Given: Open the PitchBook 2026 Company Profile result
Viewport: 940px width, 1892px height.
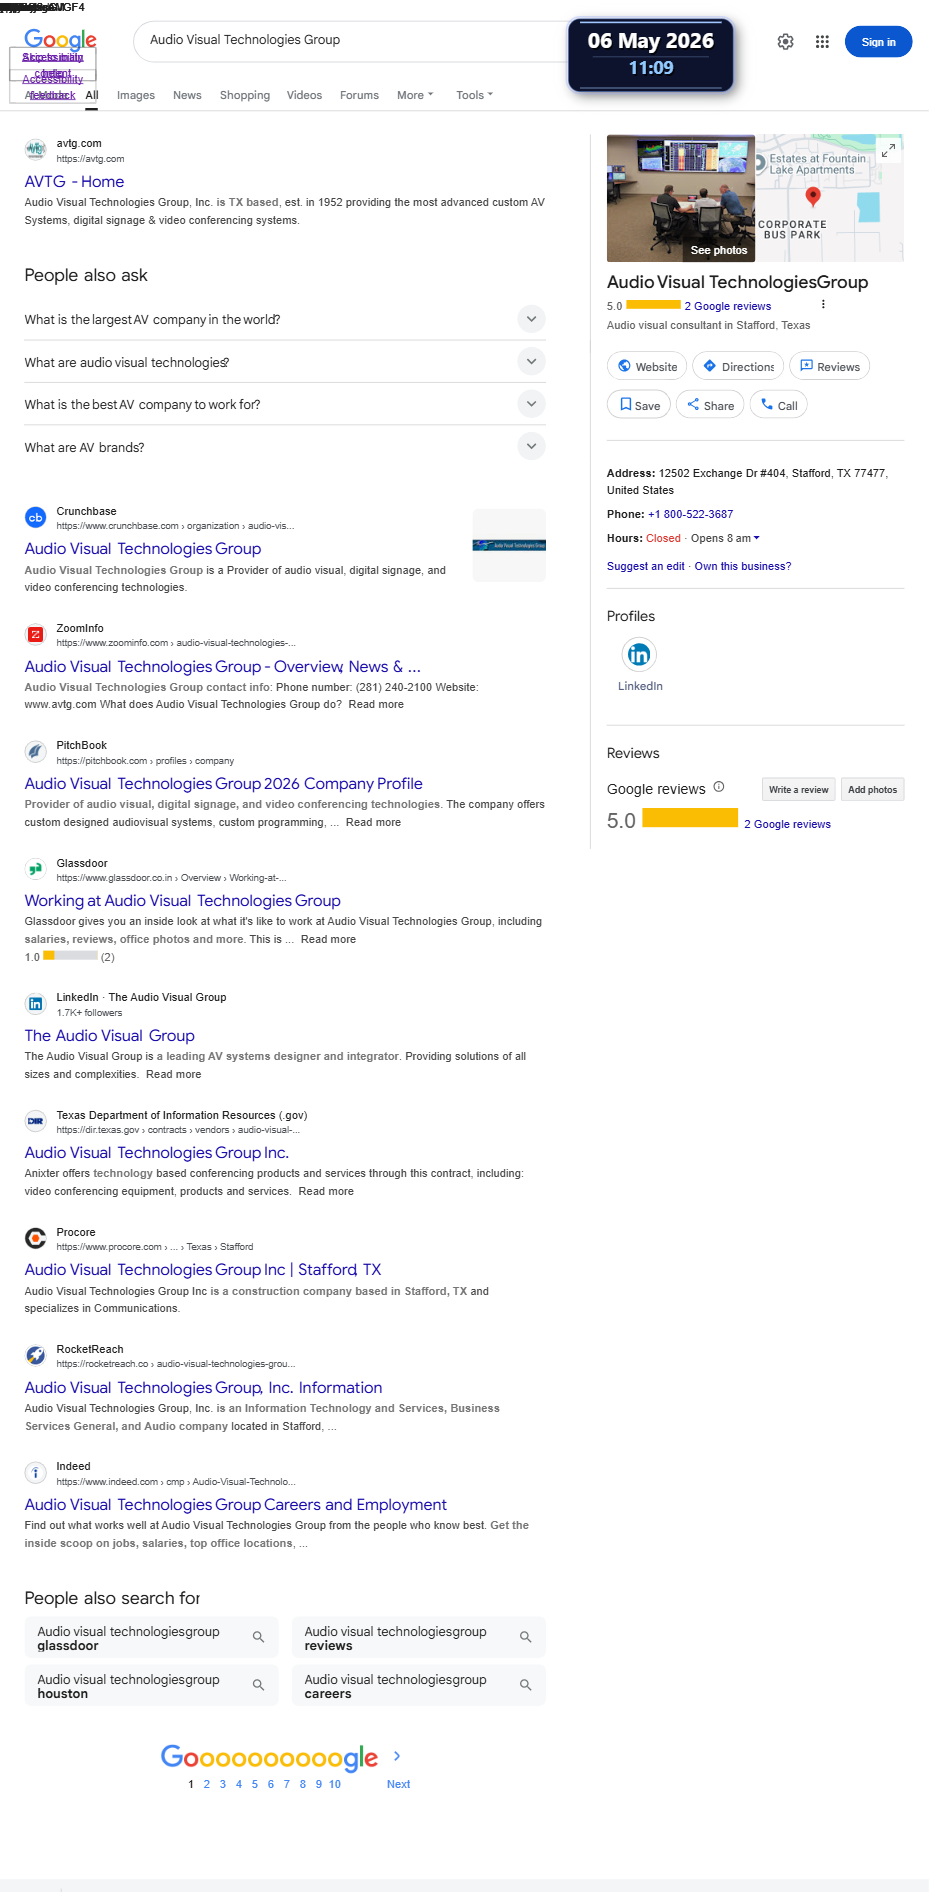Looking at the screenshot, I should click(x=224, y=783).
